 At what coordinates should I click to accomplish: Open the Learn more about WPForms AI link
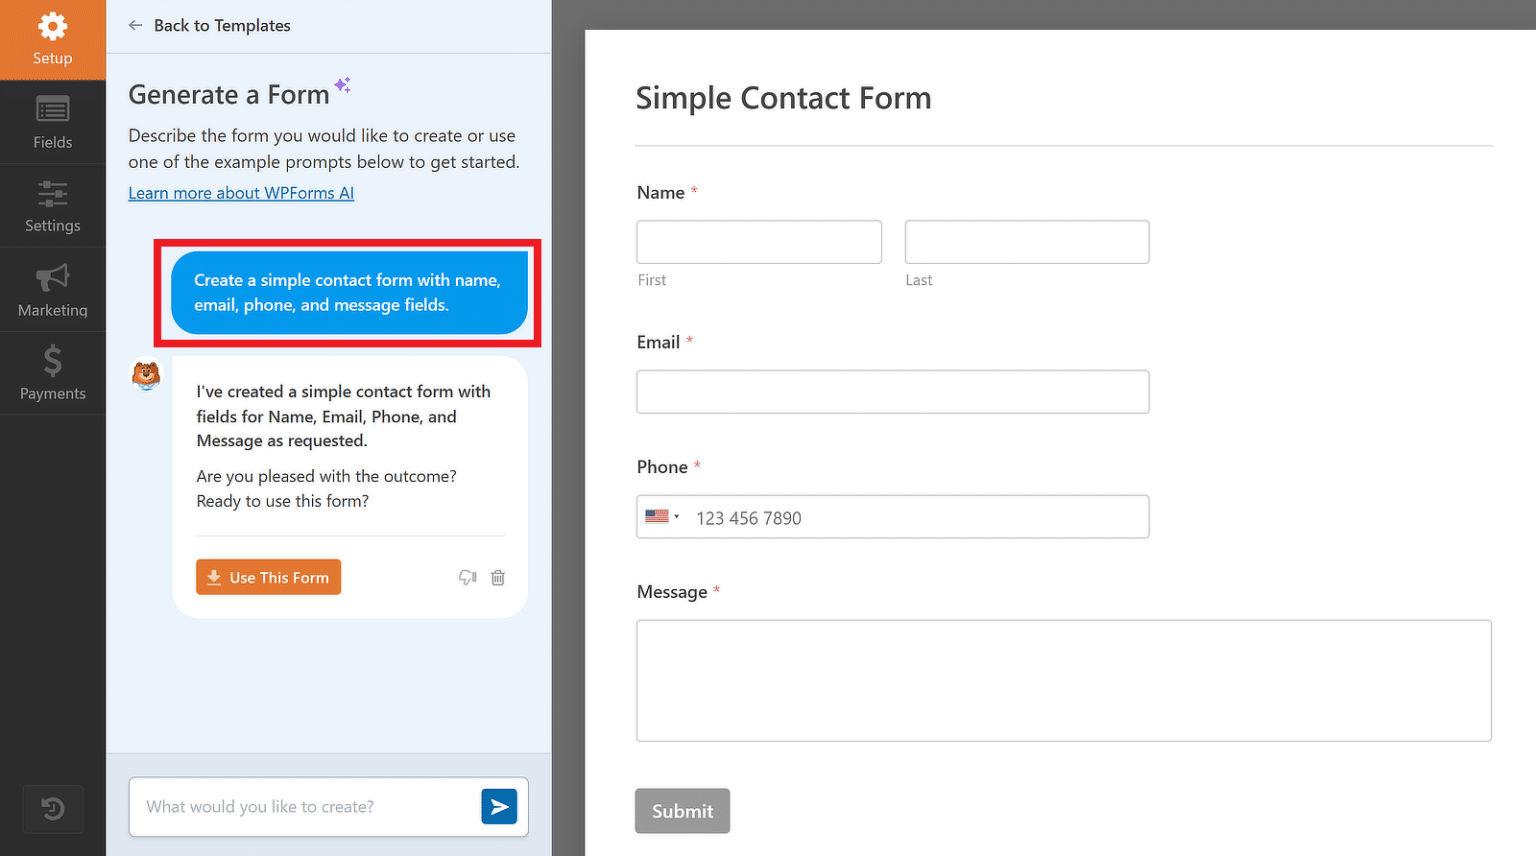pos(241,192)
